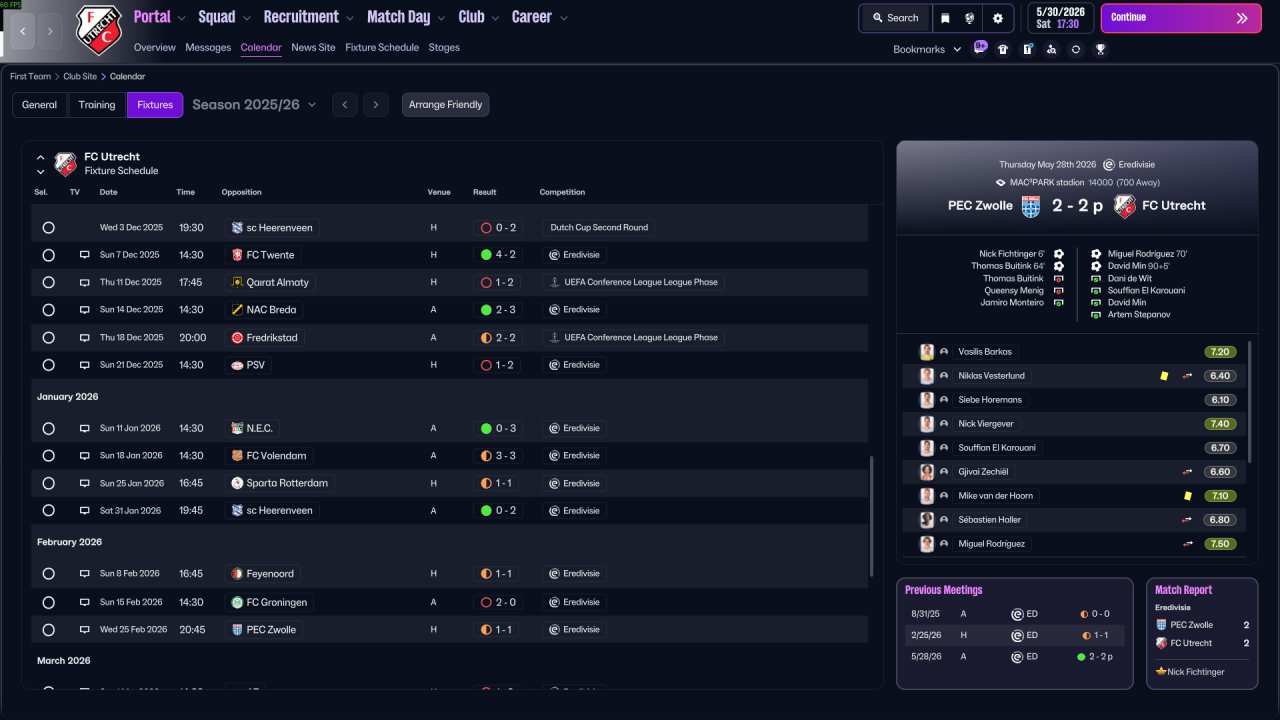This screenshot has height=720, width=1280.
Task: Collapse the FC Utrecht fixture schedule up chevron
Action: 41,157
